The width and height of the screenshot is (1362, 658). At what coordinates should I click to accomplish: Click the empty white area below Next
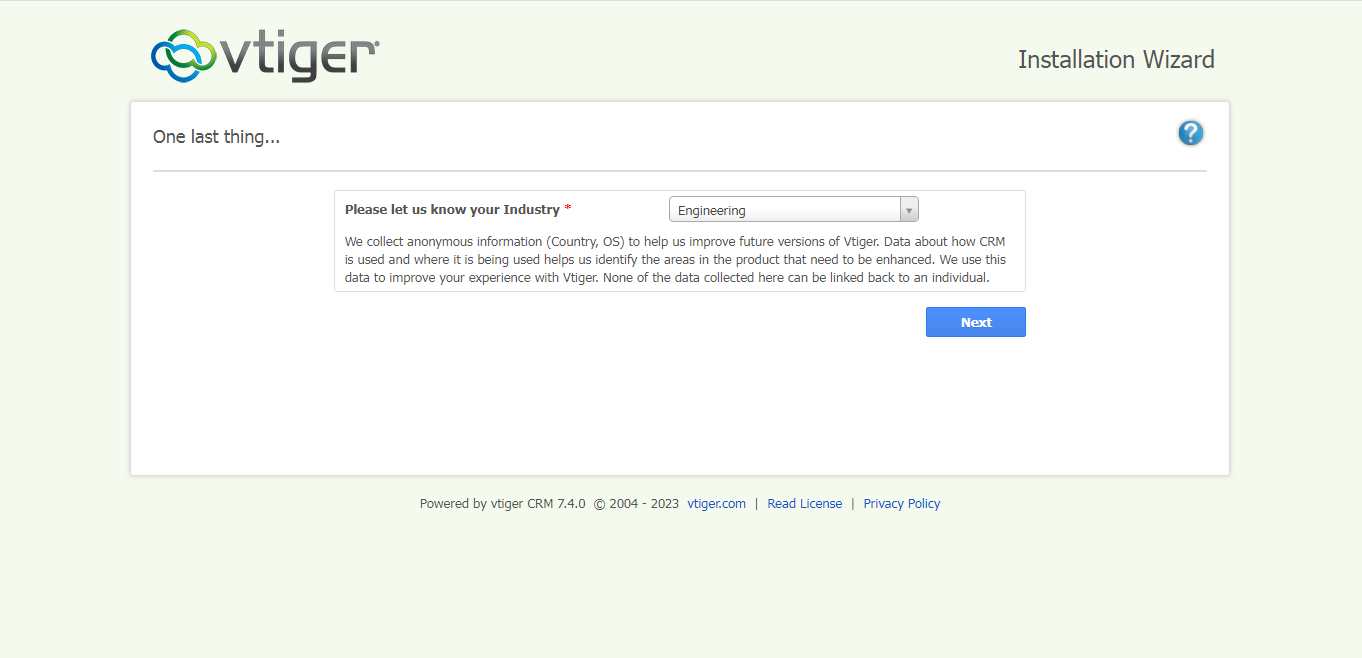[x=680, y=410]
